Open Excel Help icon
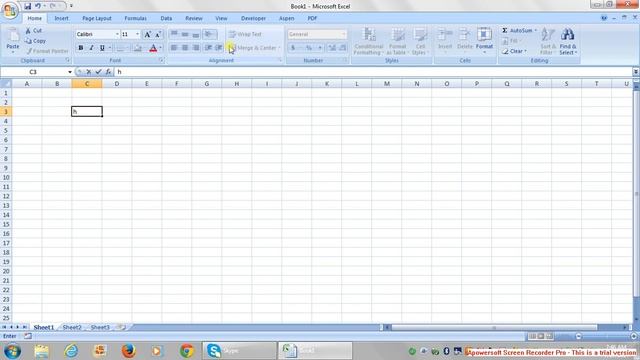This screenshot has width=640, height=360. click(x=604, y=18)
